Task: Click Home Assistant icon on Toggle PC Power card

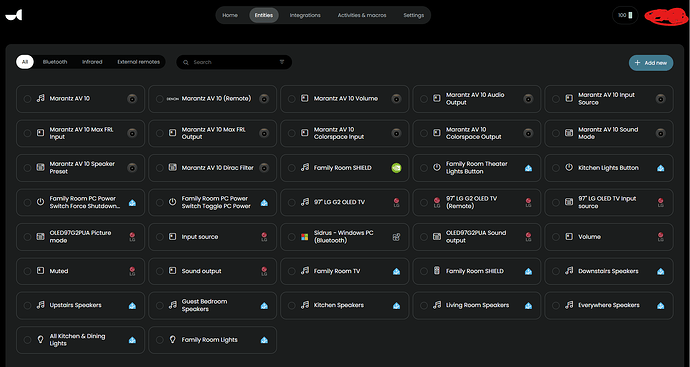Action: coord(264,203)
